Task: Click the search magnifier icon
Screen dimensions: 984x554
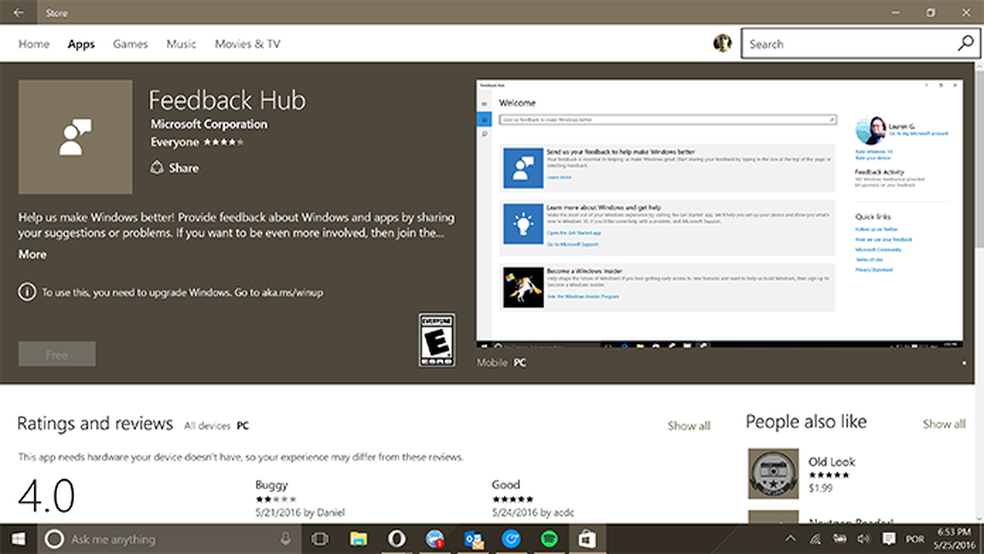Action: [966, 43]
